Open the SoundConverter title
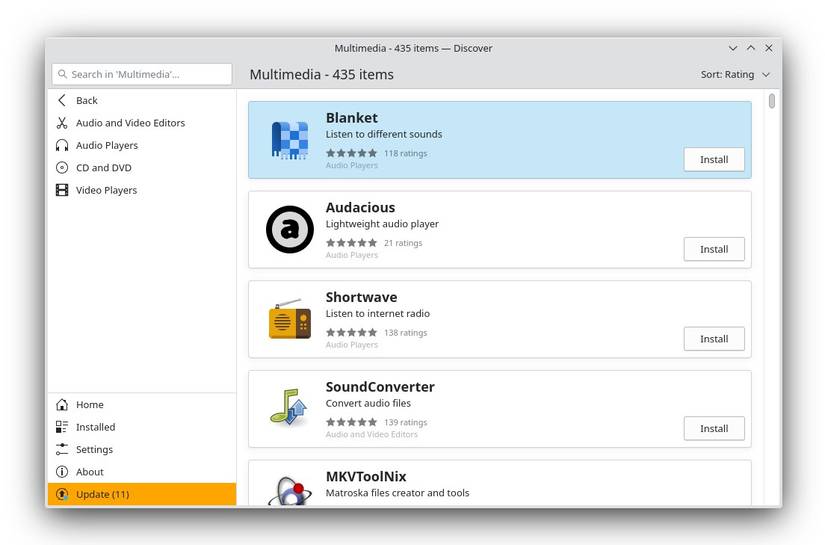Image resolution: width=825 pixels, height=545 pixels. point(380,387)
